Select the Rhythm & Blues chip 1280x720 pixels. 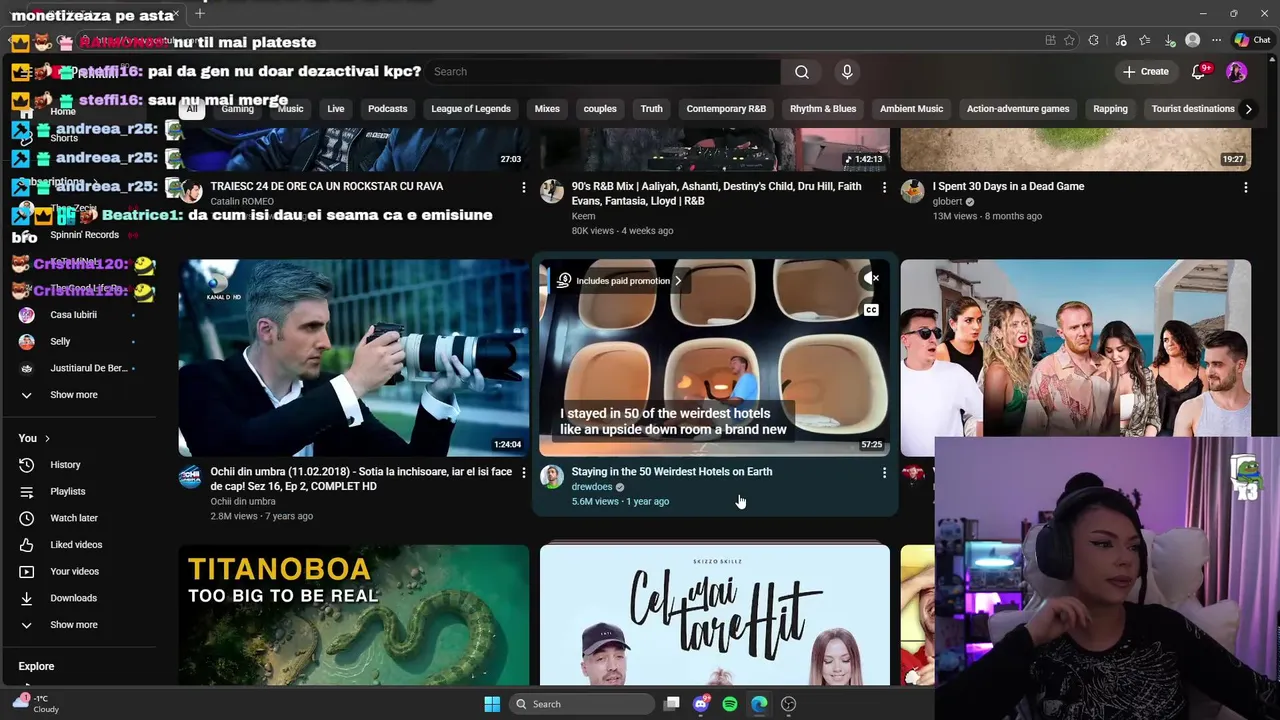click(823, 109)
